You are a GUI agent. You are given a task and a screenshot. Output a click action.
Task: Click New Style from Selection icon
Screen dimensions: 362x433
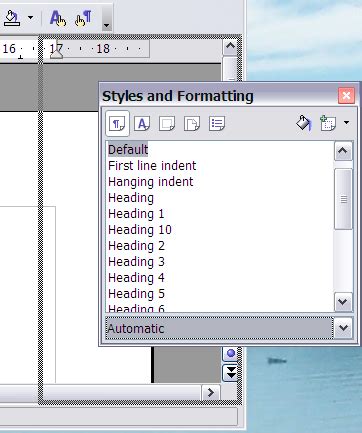328,123
